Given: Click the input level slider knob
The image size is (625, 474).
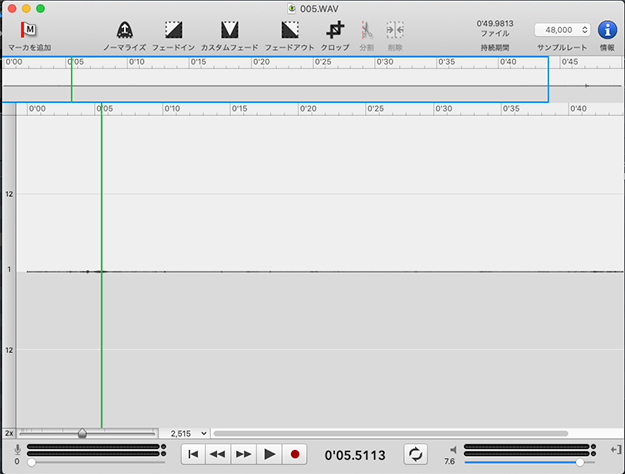Looking at the screenshot, I should (31, 462).
